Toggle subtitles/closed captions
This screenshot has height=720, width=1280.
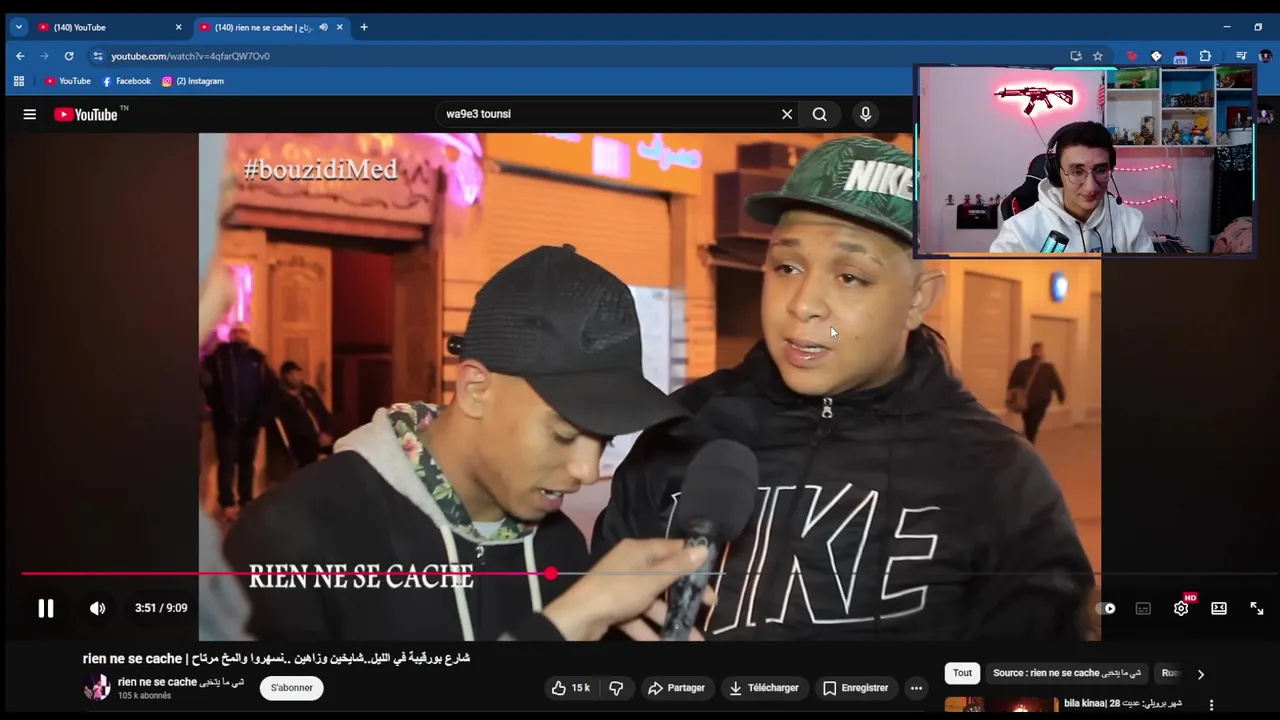click(x=1143, y=608)
